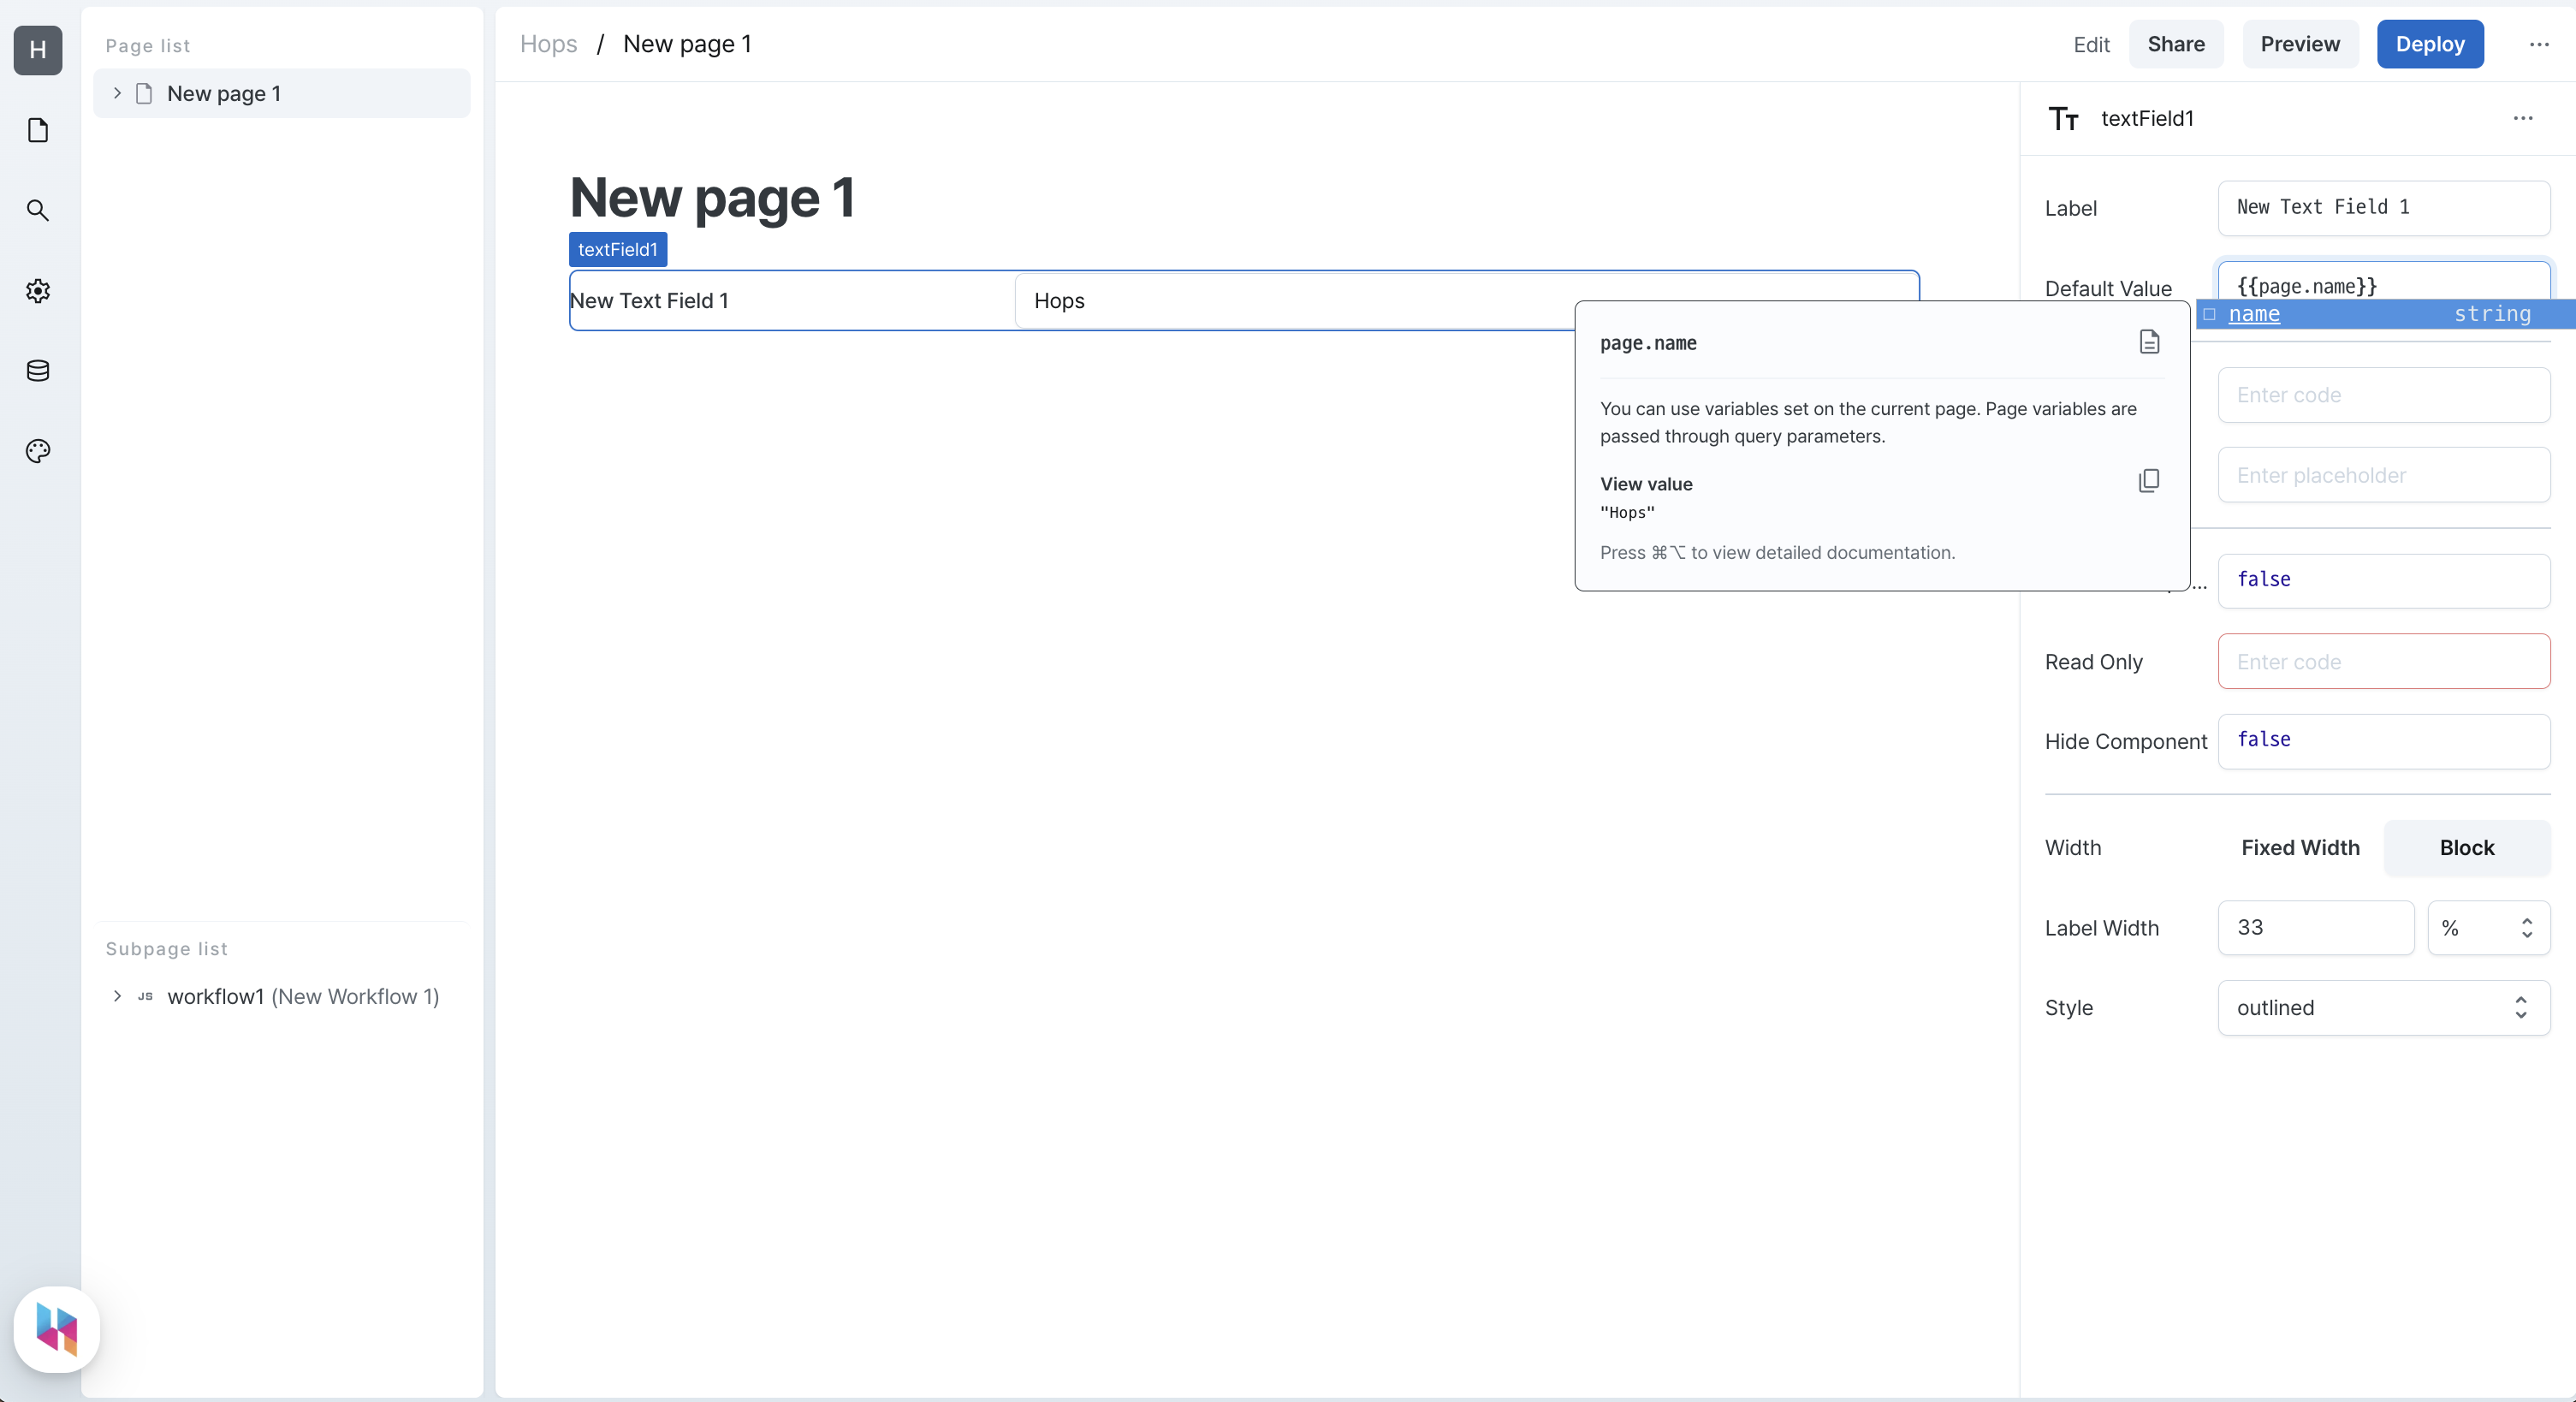
Task: Click name string autocomplete suggestion
Action: pyautogui.click(x=2386, y=312)
